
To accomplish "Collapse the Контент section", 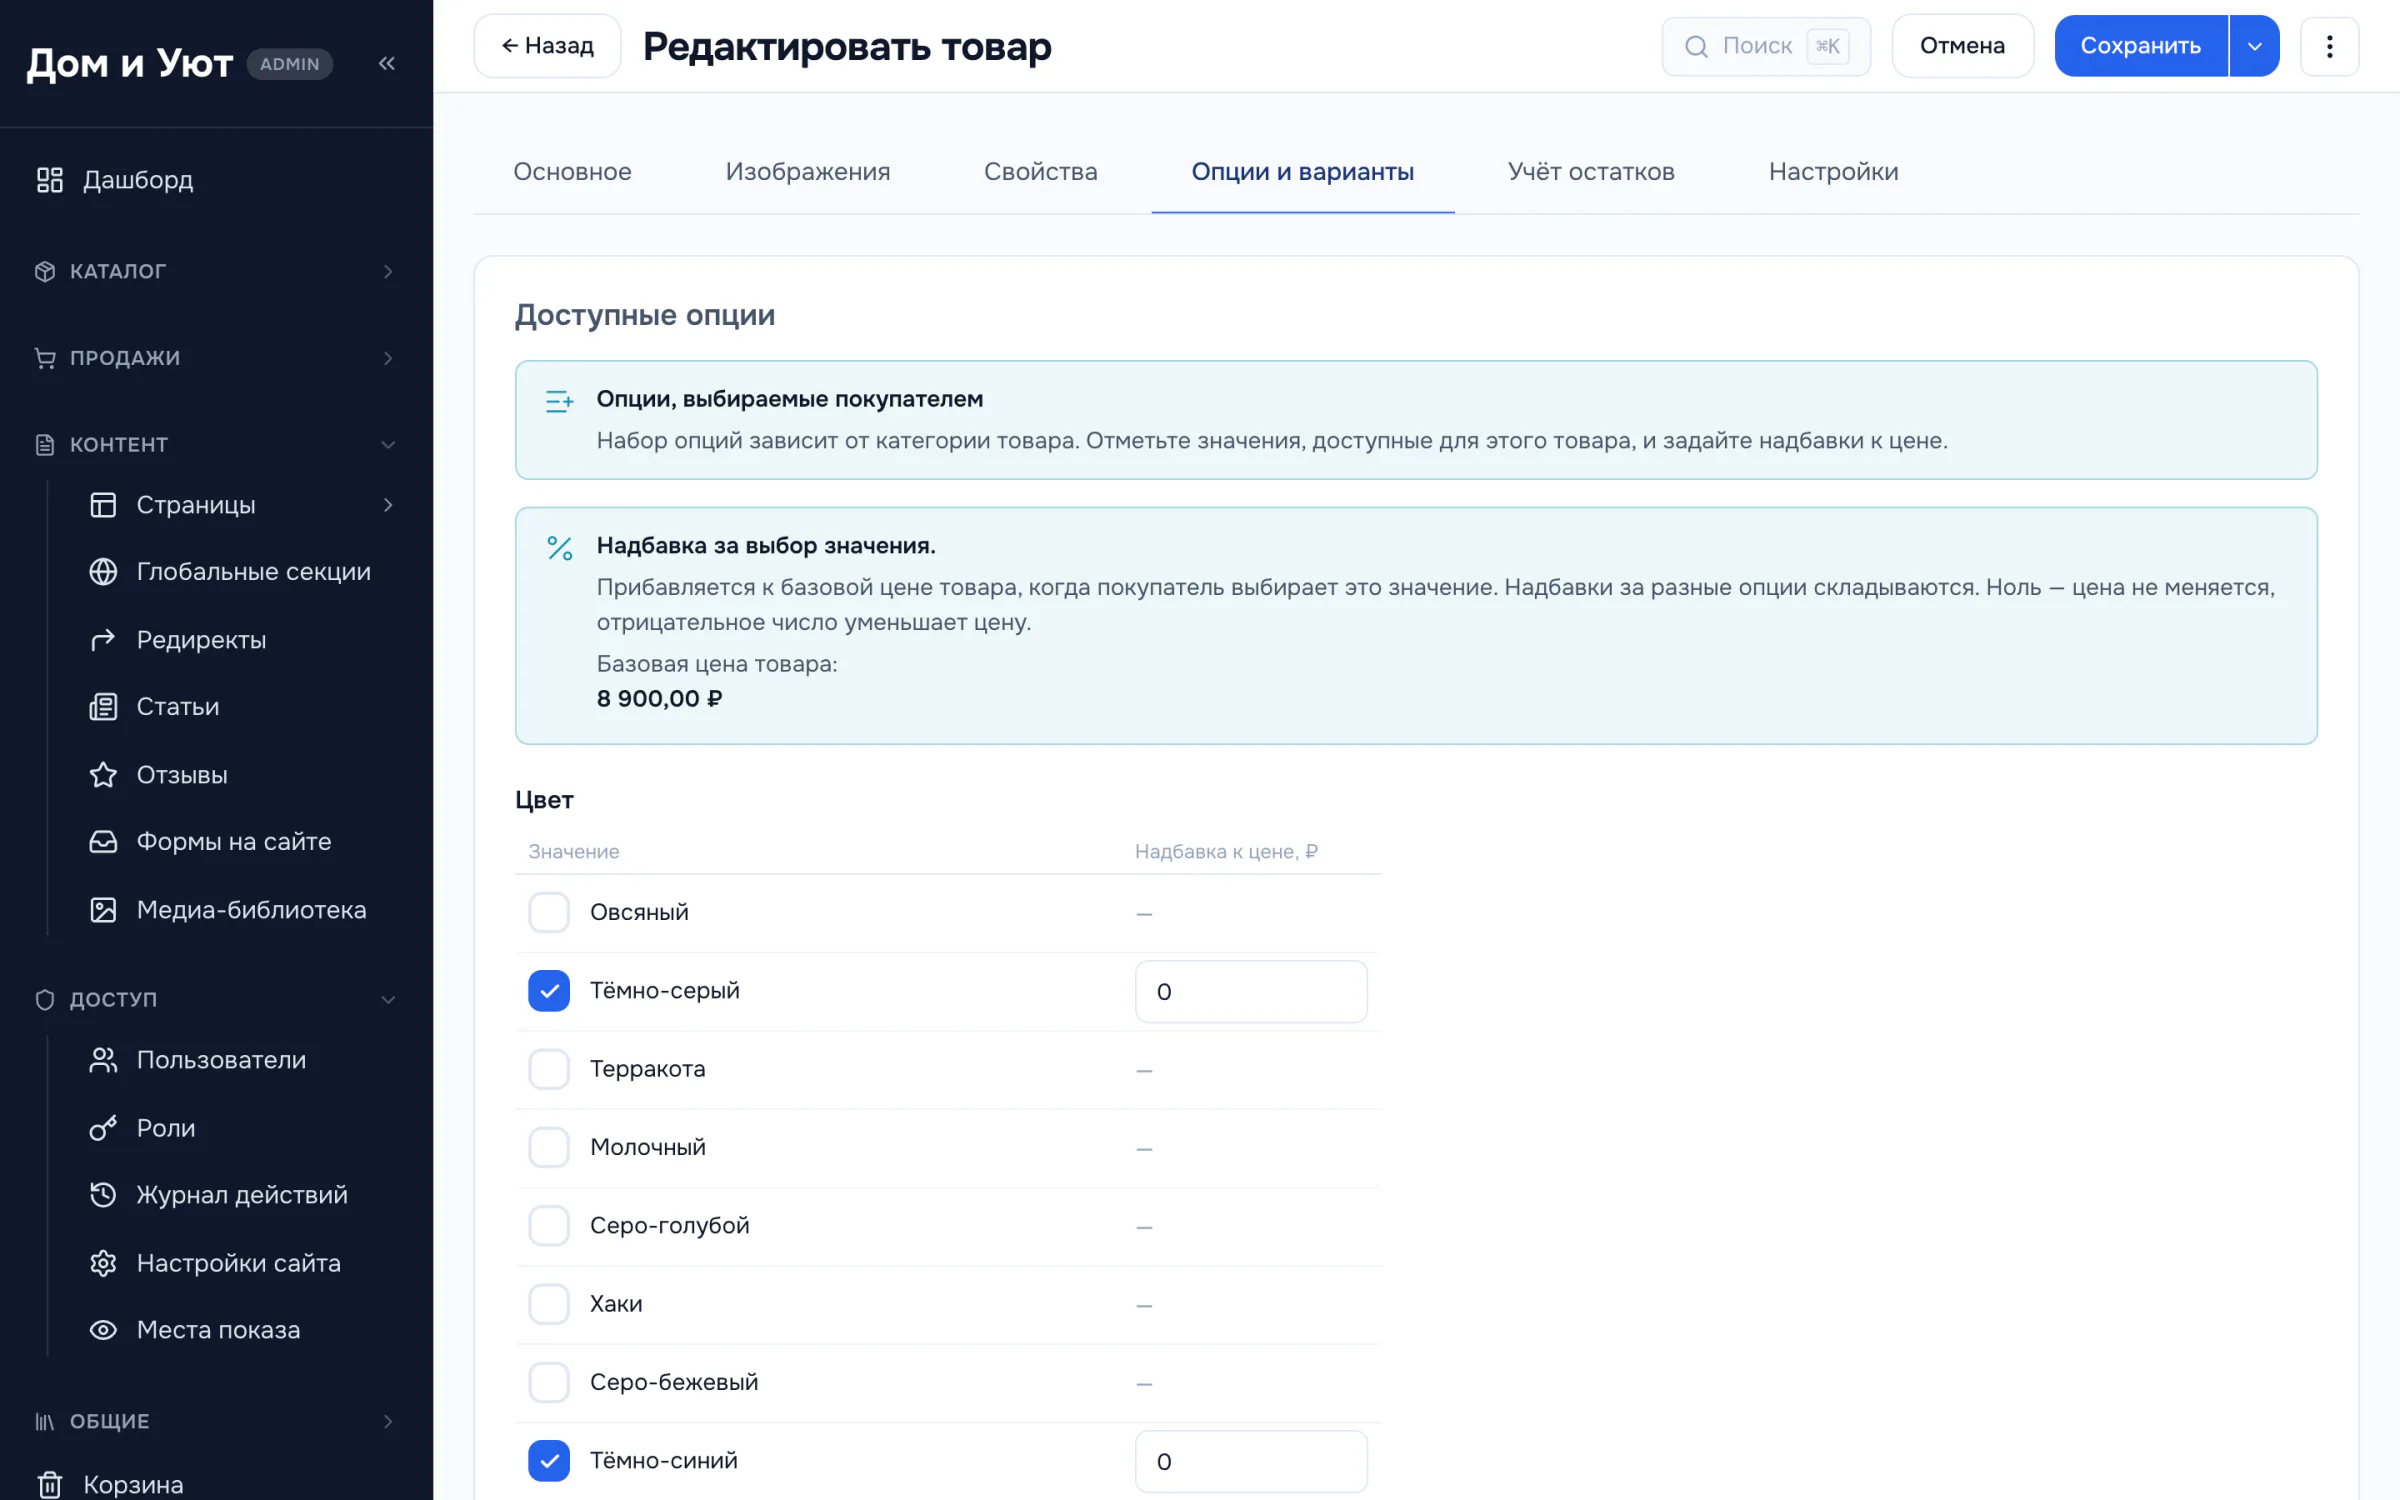I will tap(216, 444).
